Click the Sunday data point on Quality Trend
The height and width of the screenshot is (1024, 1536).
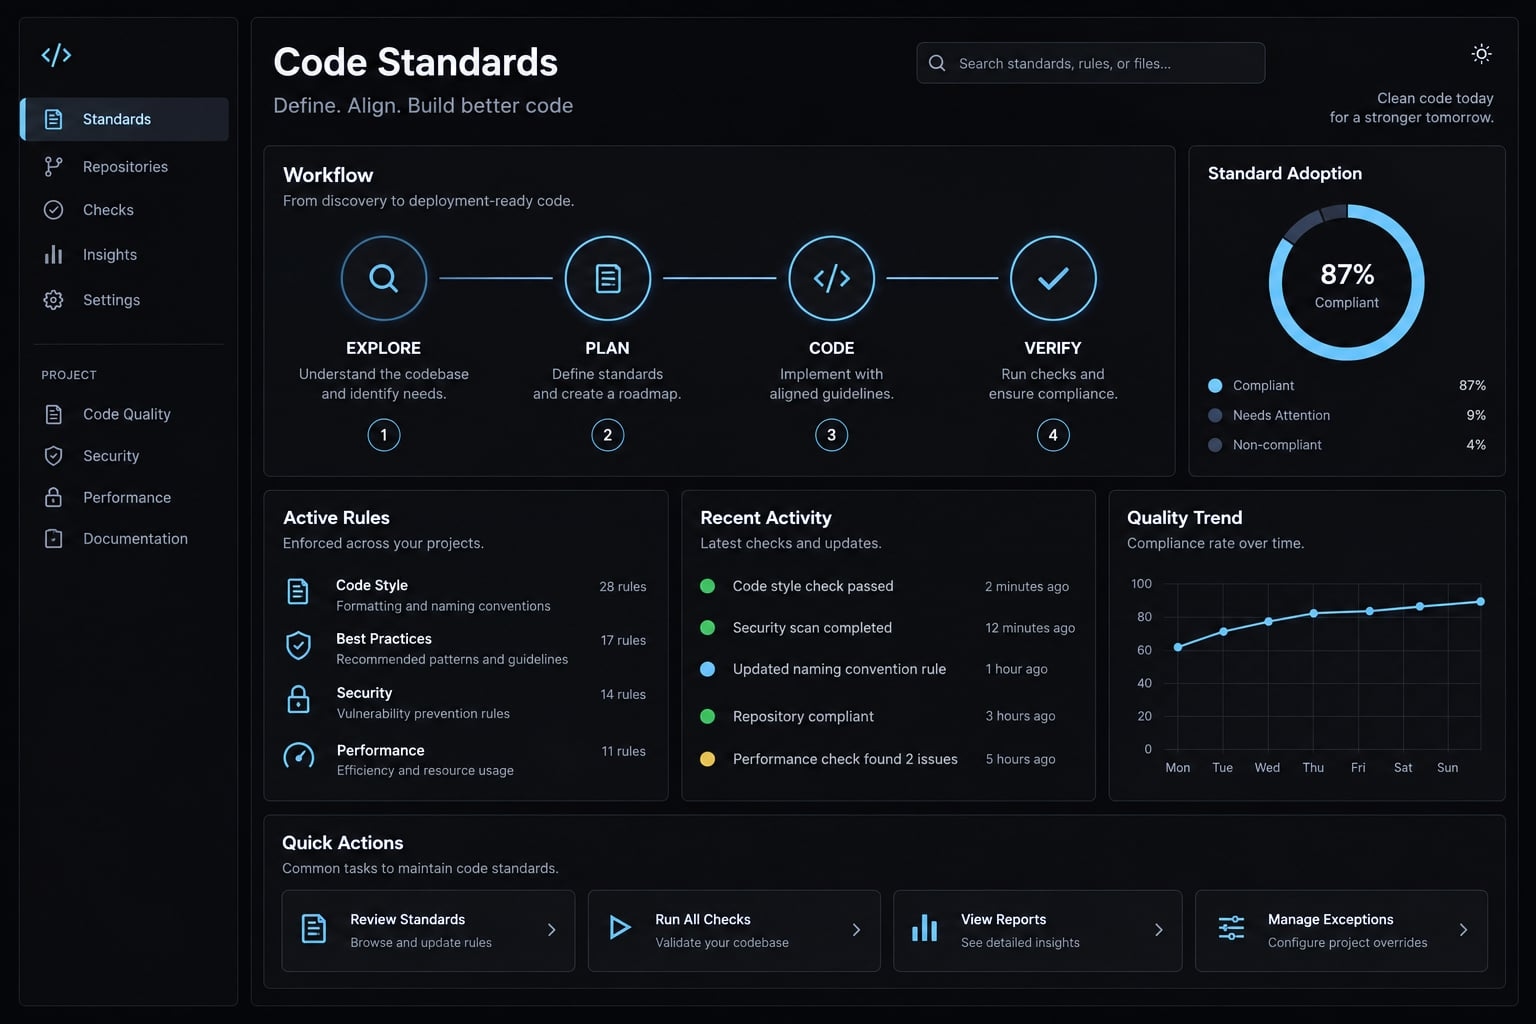[1480, 602]
